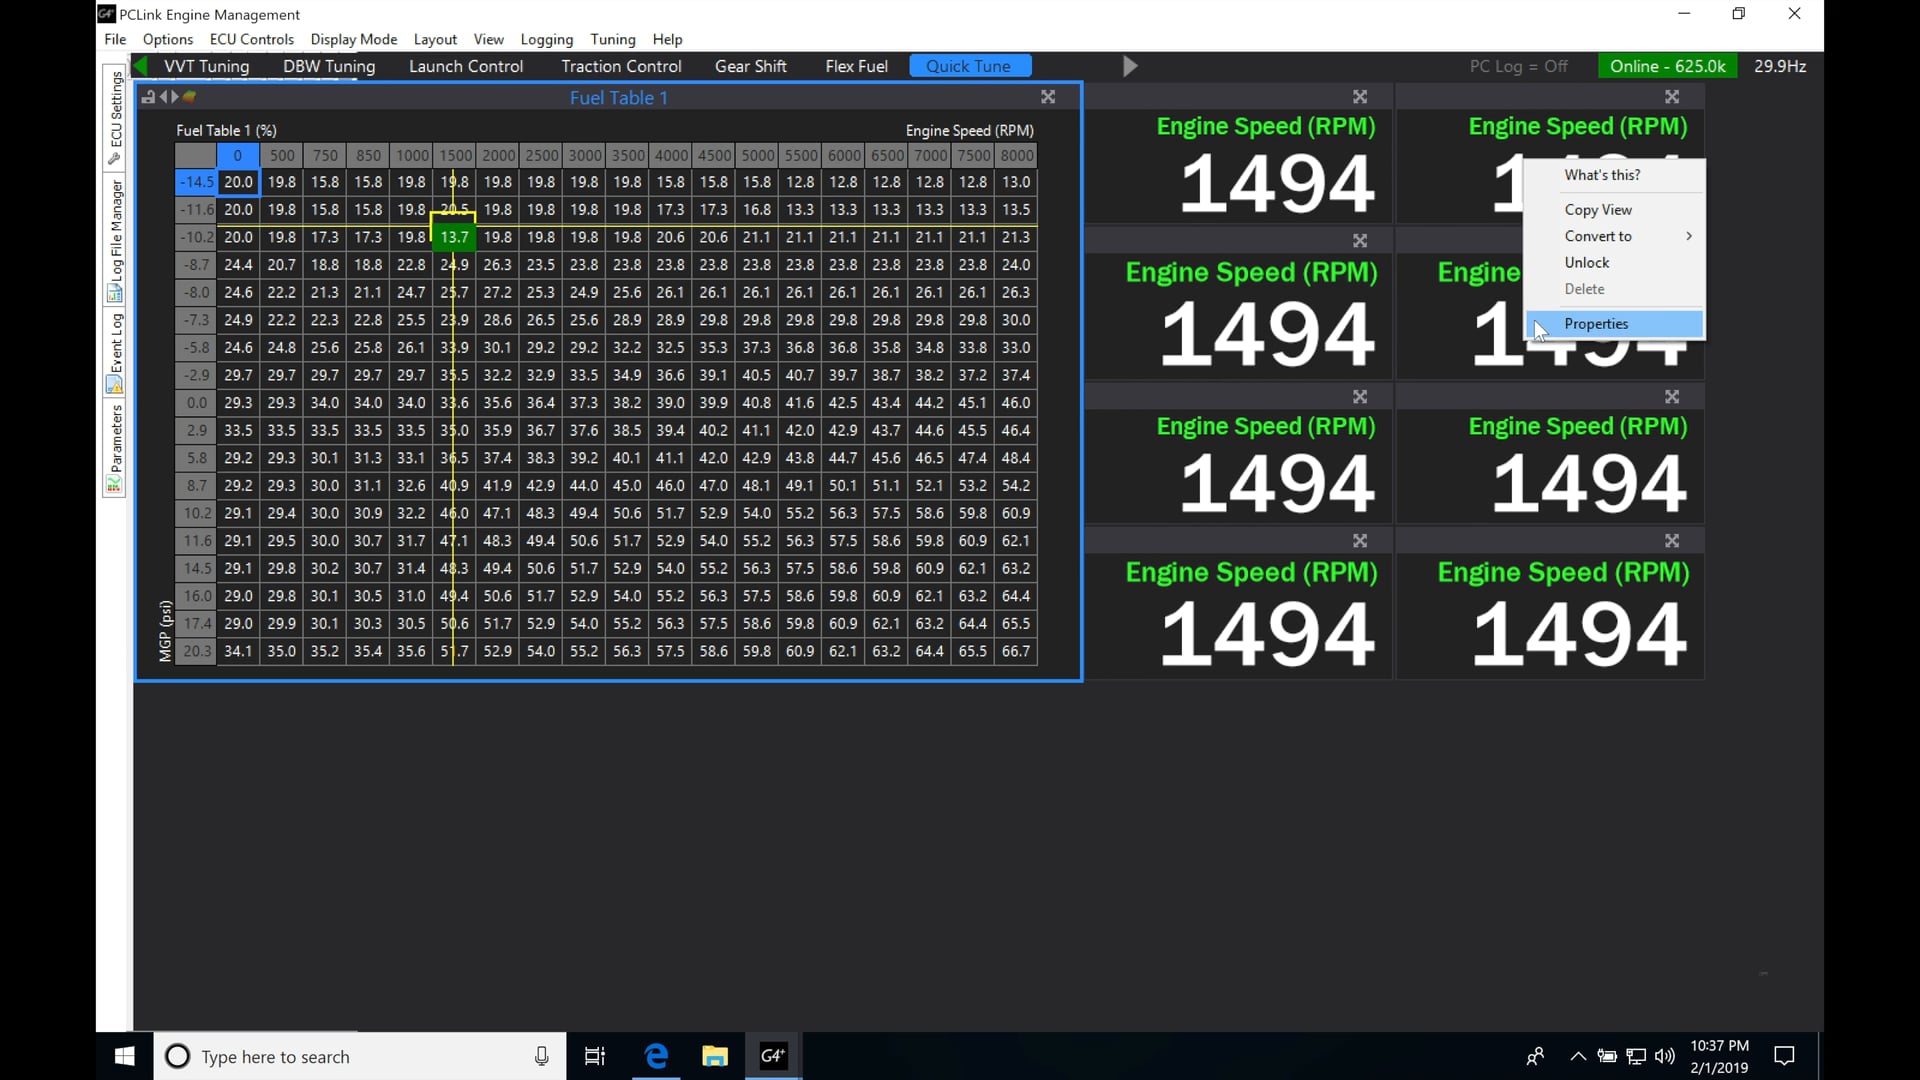Click the lock icon on Fuel Table 1
The image size is (1920, 1080).
click(x=149, y=97)
